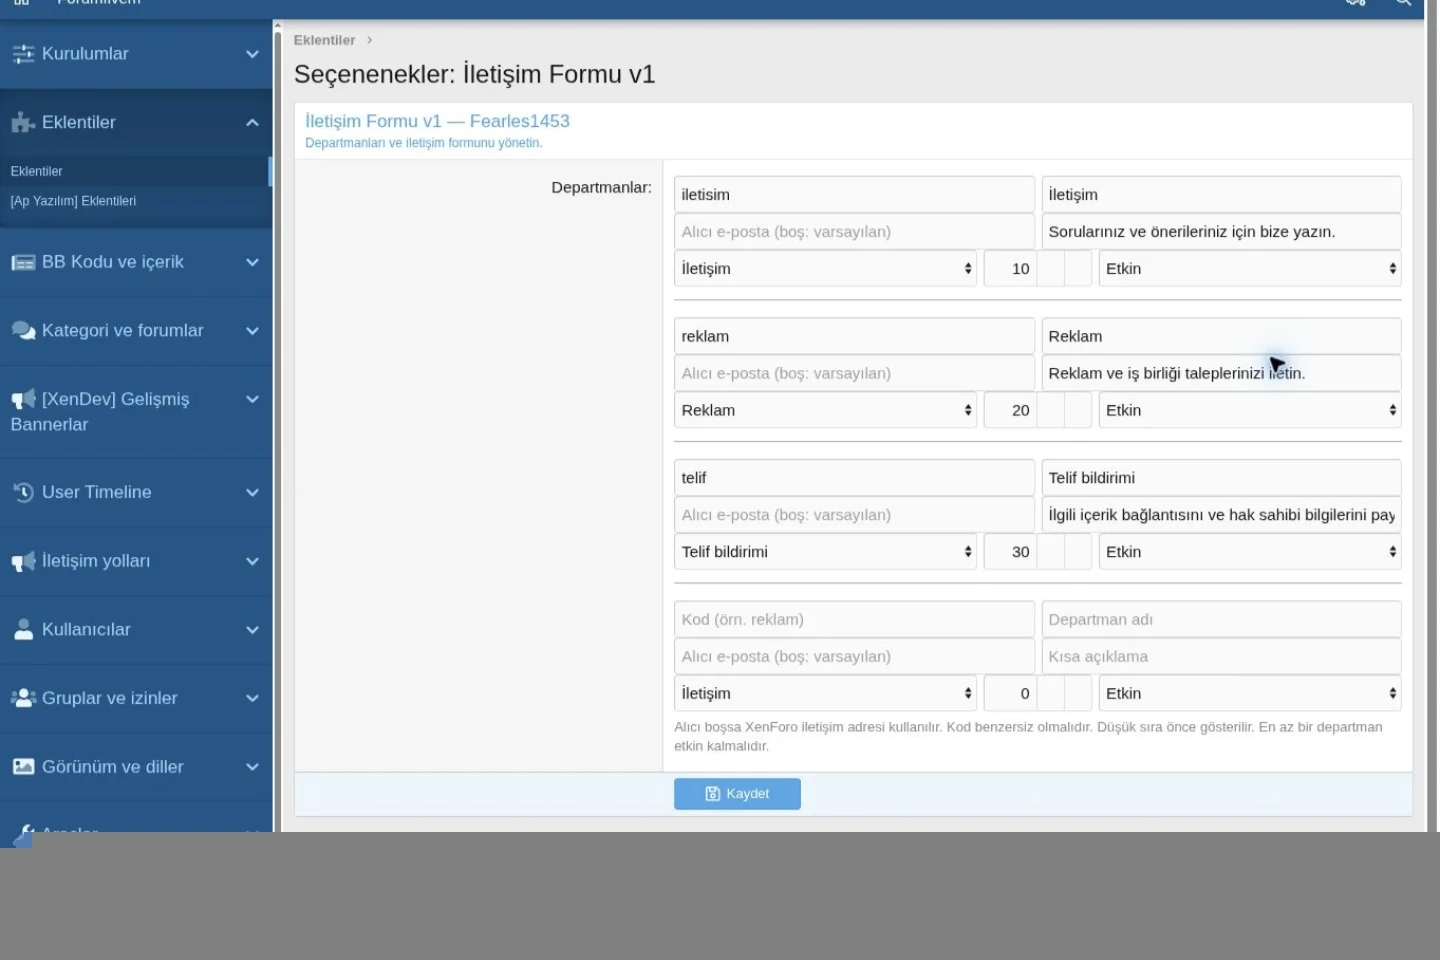Screen dimensions: 1440x960
Task: Click the puzzle icon of the Eklentiler section
Action: coord(23,123)
